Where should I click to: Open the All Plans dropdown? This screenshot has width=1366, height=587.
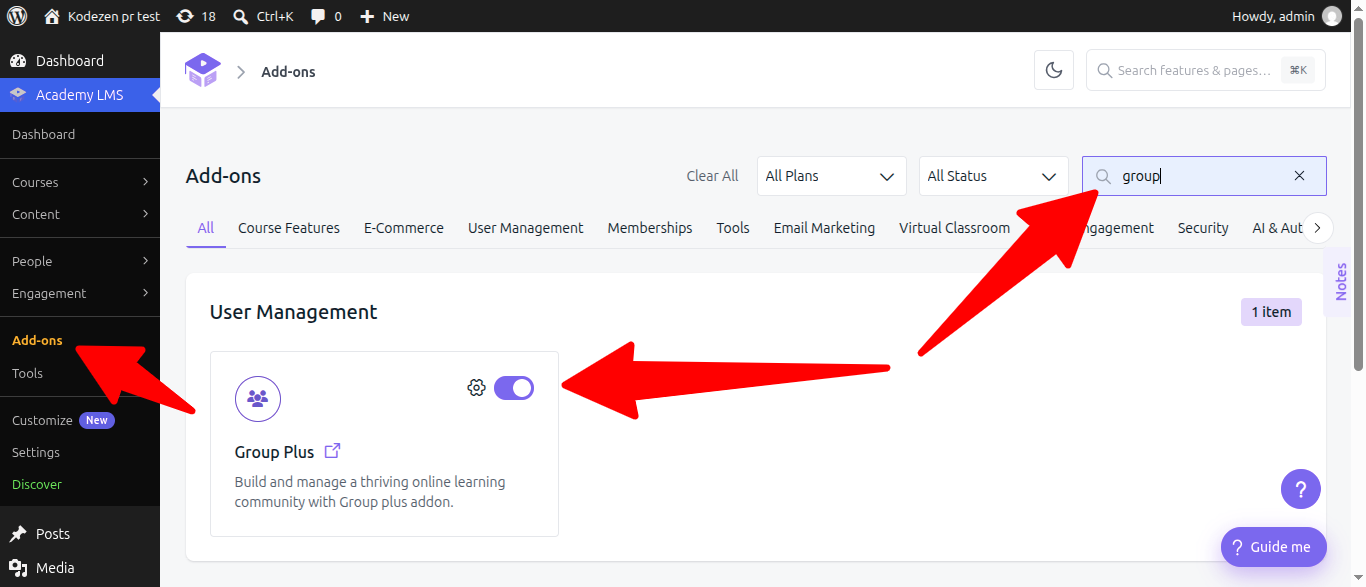(x=832, y=176)
